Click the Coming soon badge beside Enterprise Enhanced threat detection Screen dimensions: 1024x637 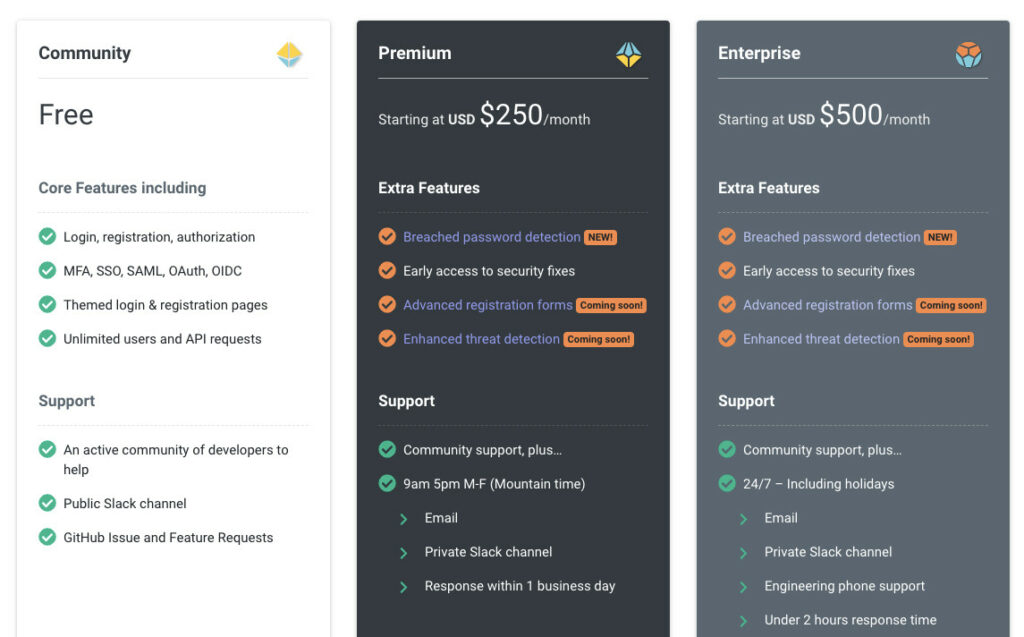point(938,339)
